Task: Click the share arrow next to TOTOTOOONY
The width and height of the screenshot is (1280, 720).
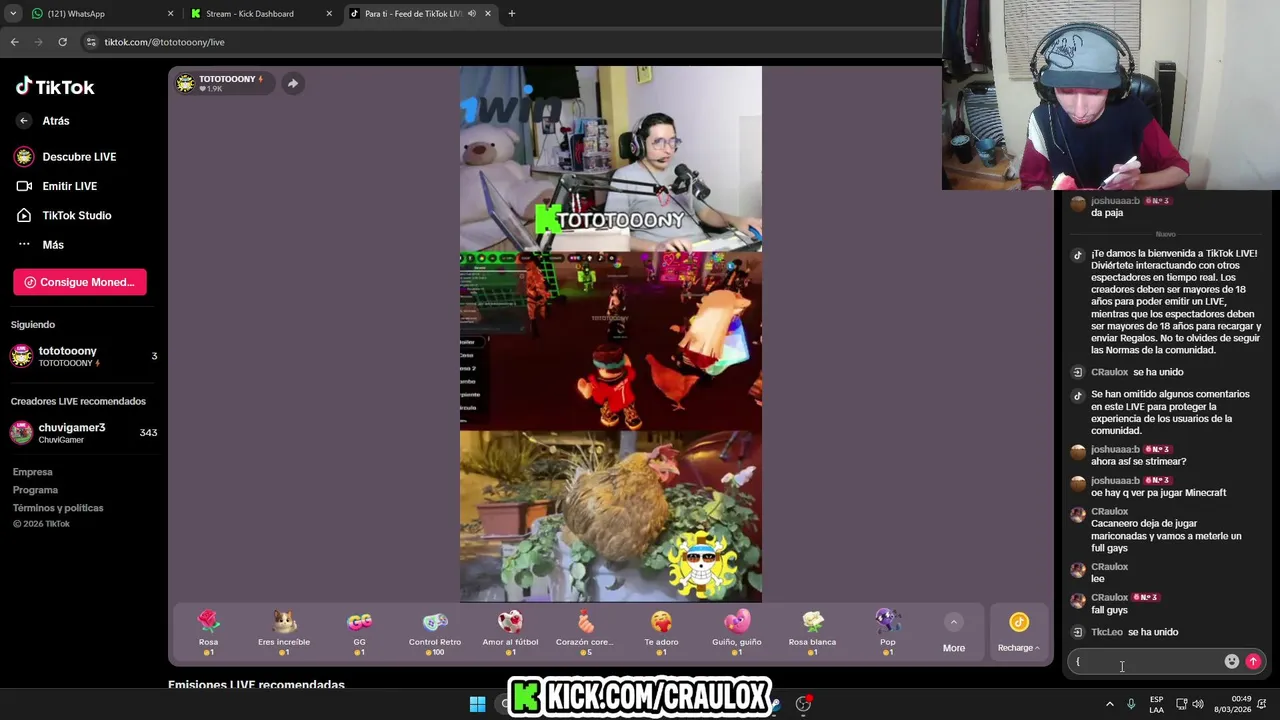Action: pyautogui.click(x=292, y=83)
